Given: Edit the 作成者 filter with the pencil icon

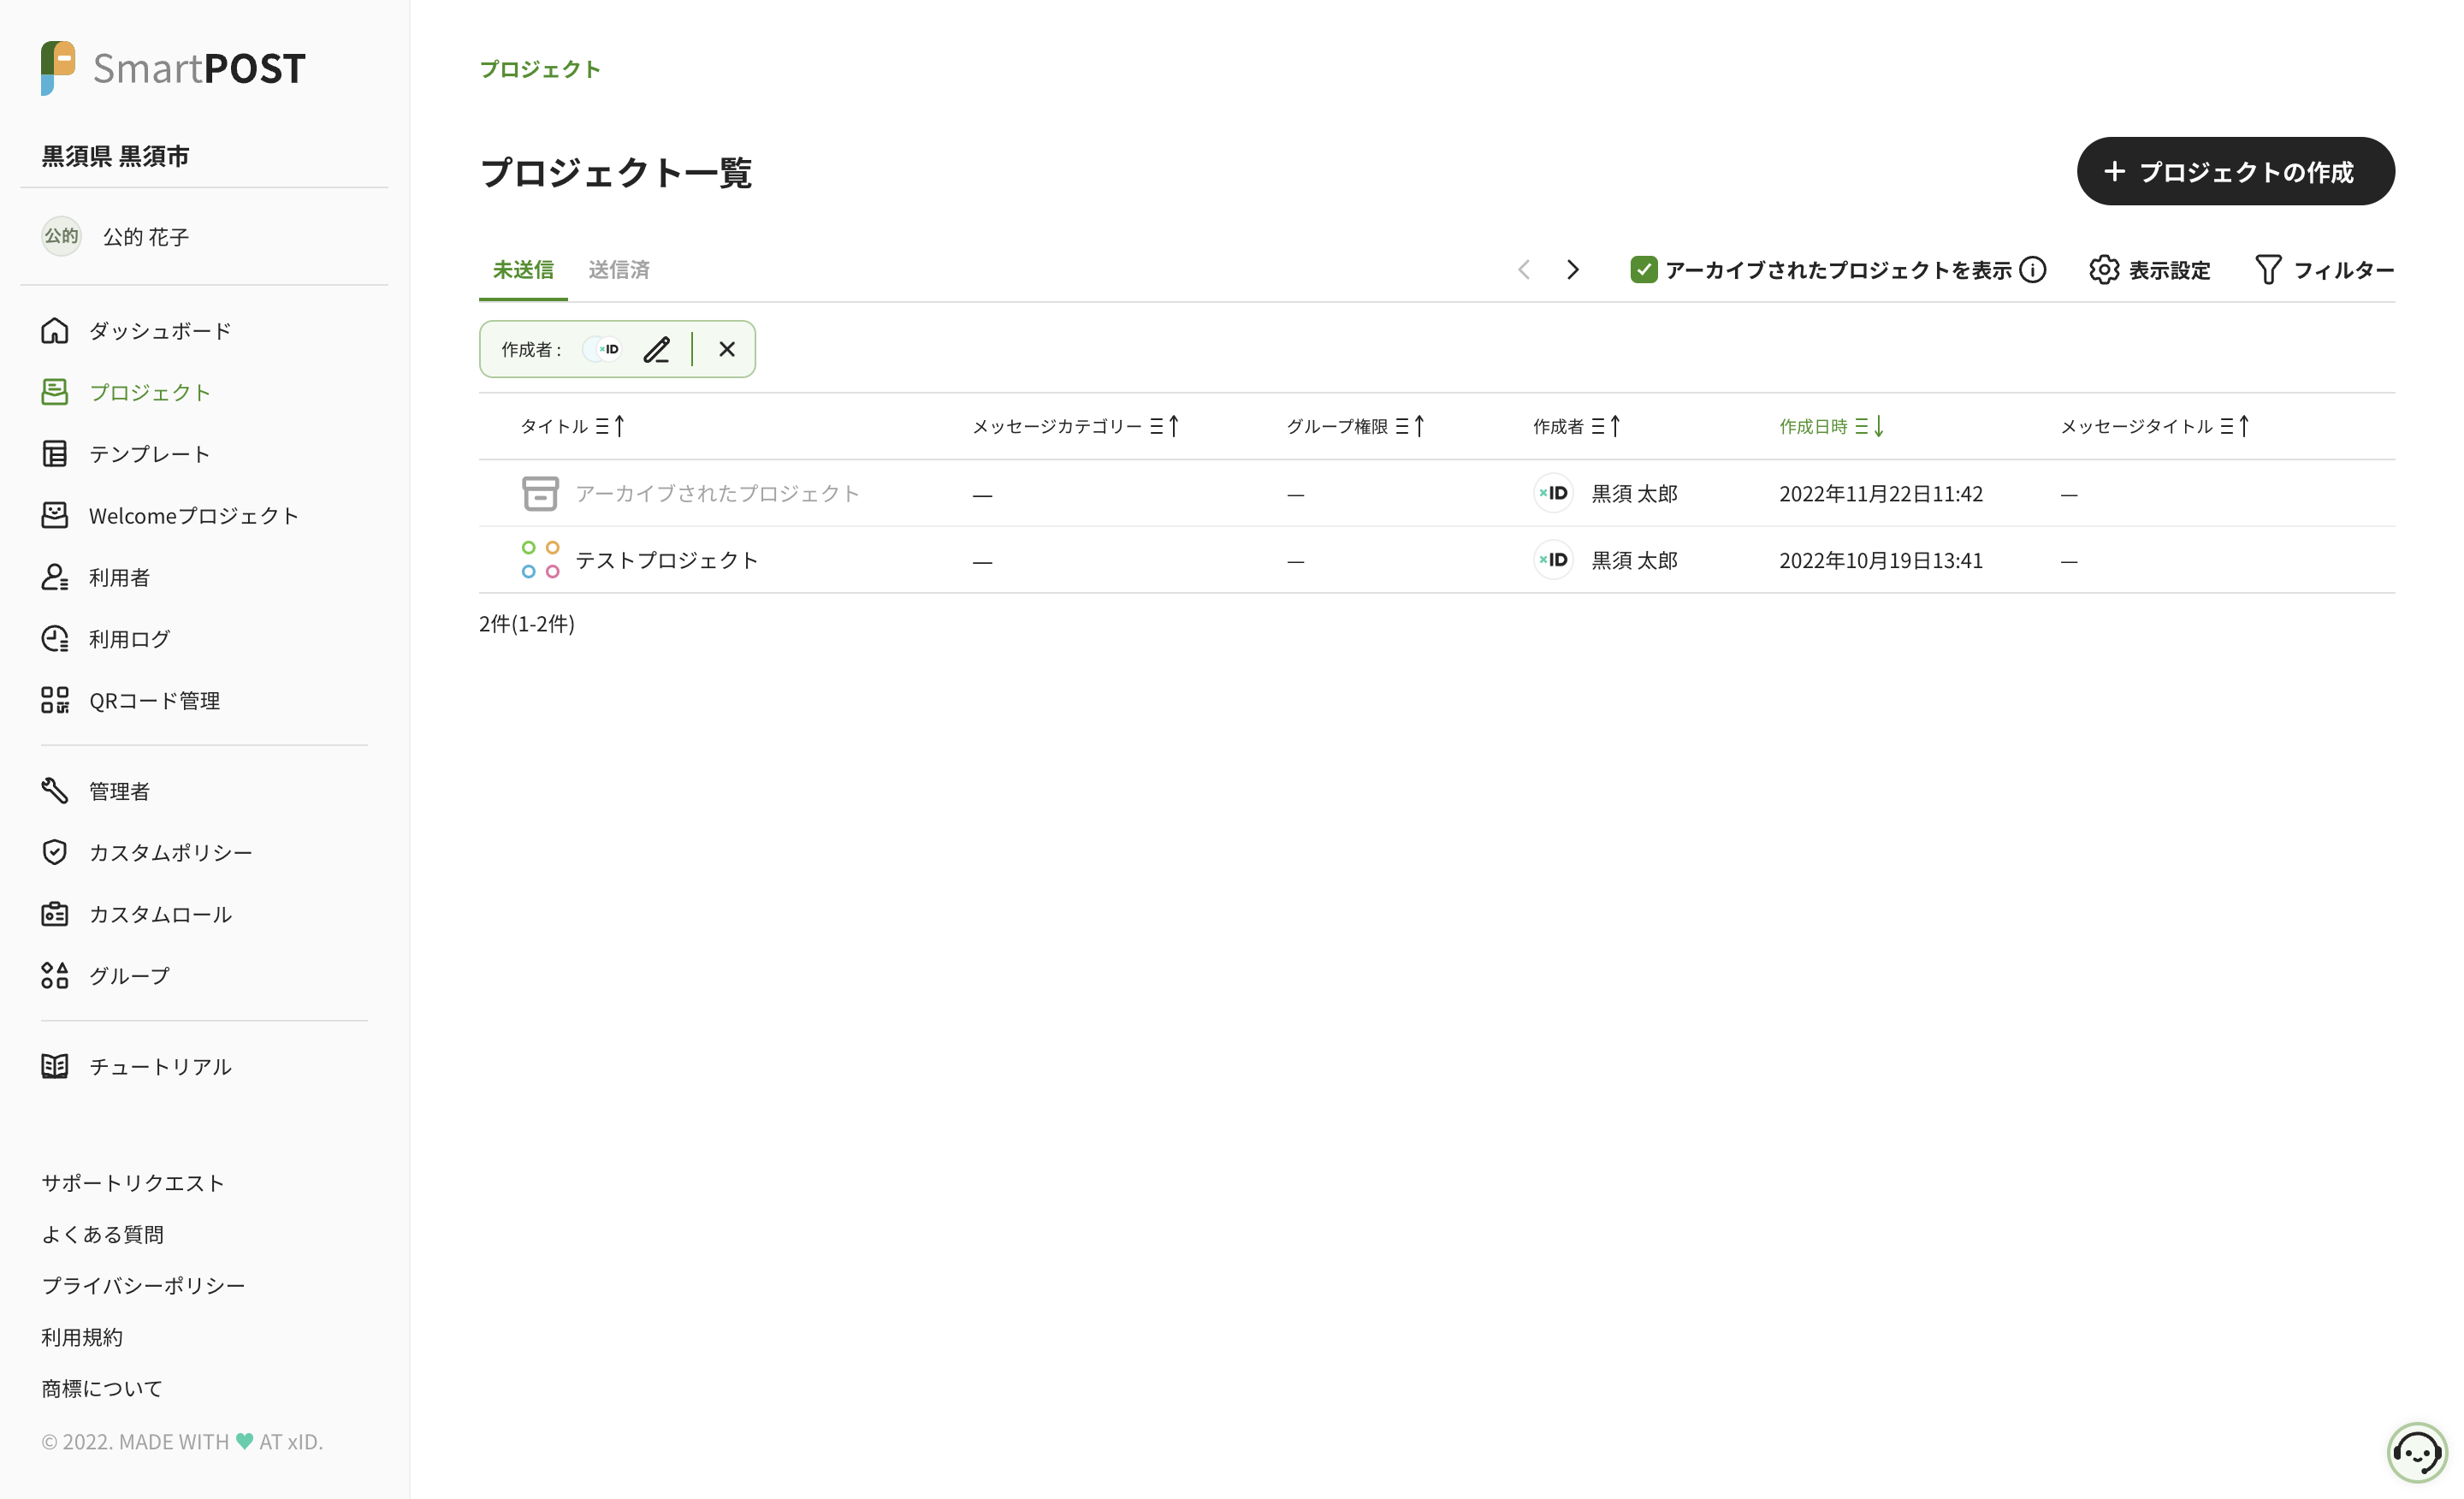Looking at the screenshot, I should pos(656,349).
